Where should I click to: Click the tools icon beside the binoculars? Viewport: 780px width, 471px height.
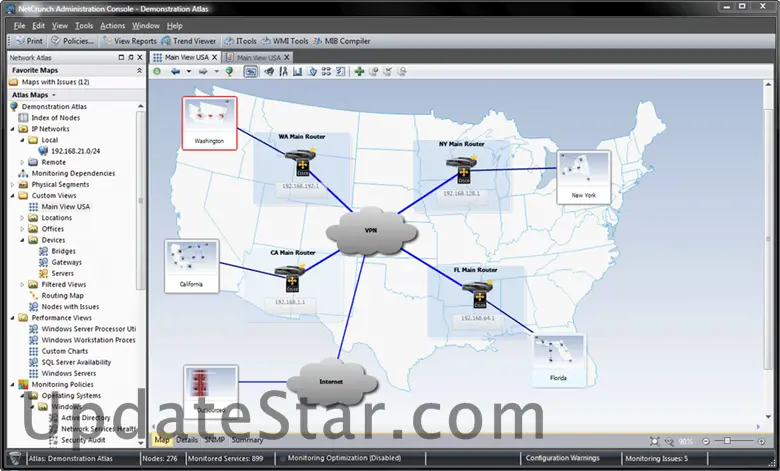(284, 72)
